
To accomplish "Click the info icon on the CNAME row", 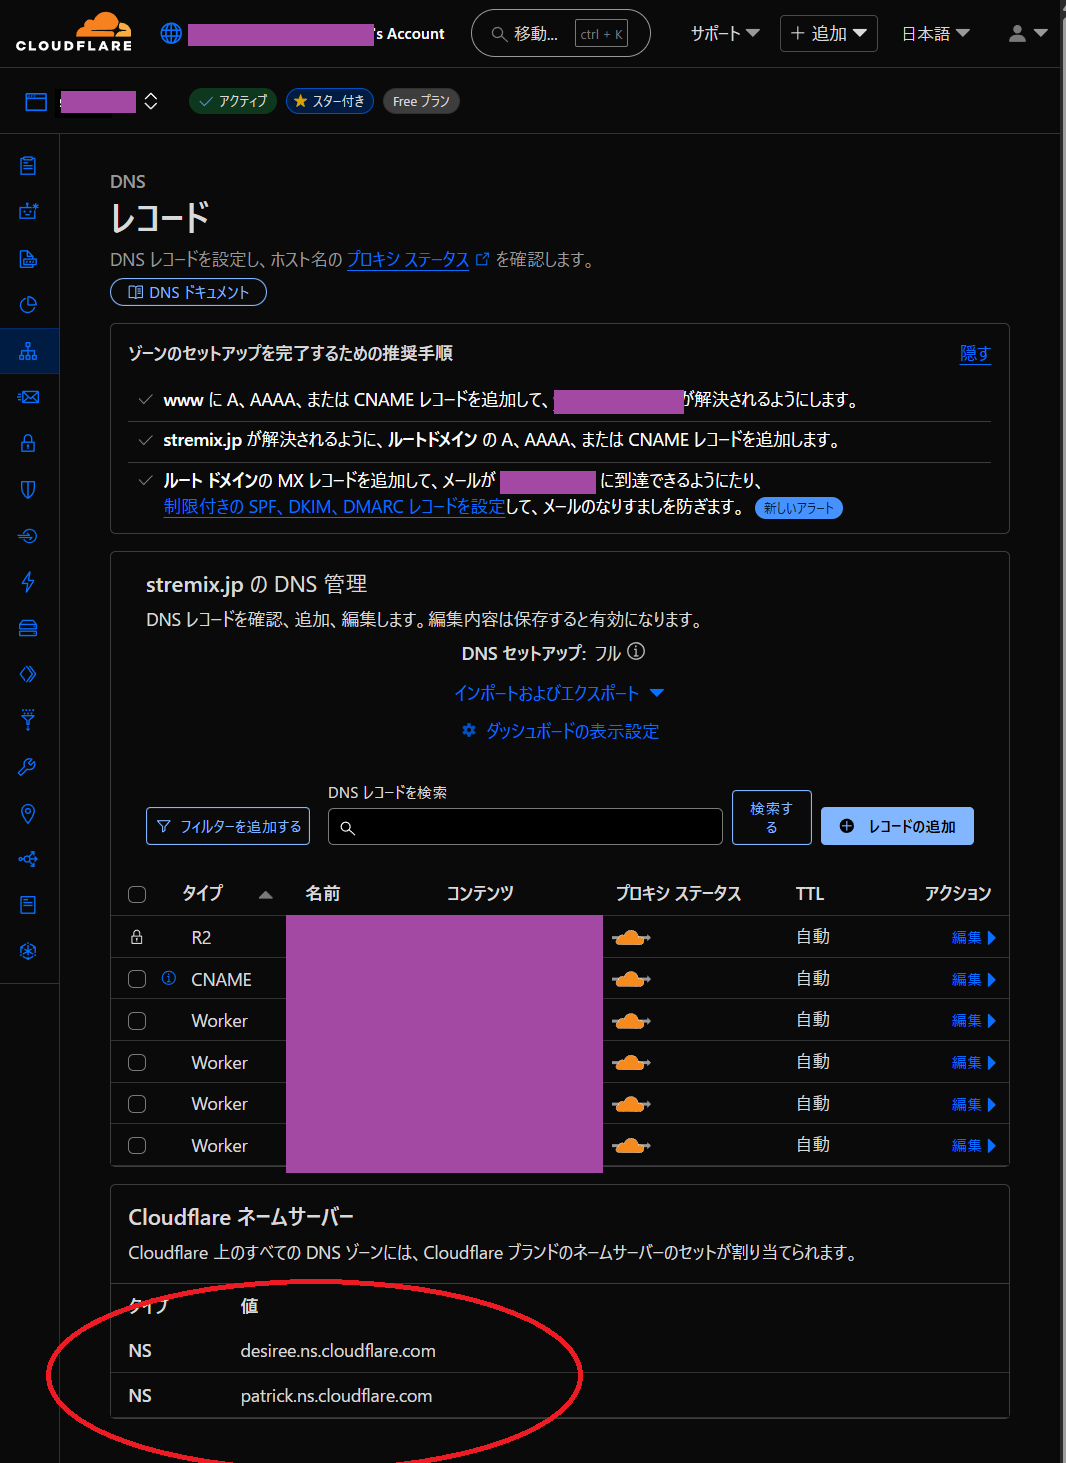I will [x=169, y=978].
